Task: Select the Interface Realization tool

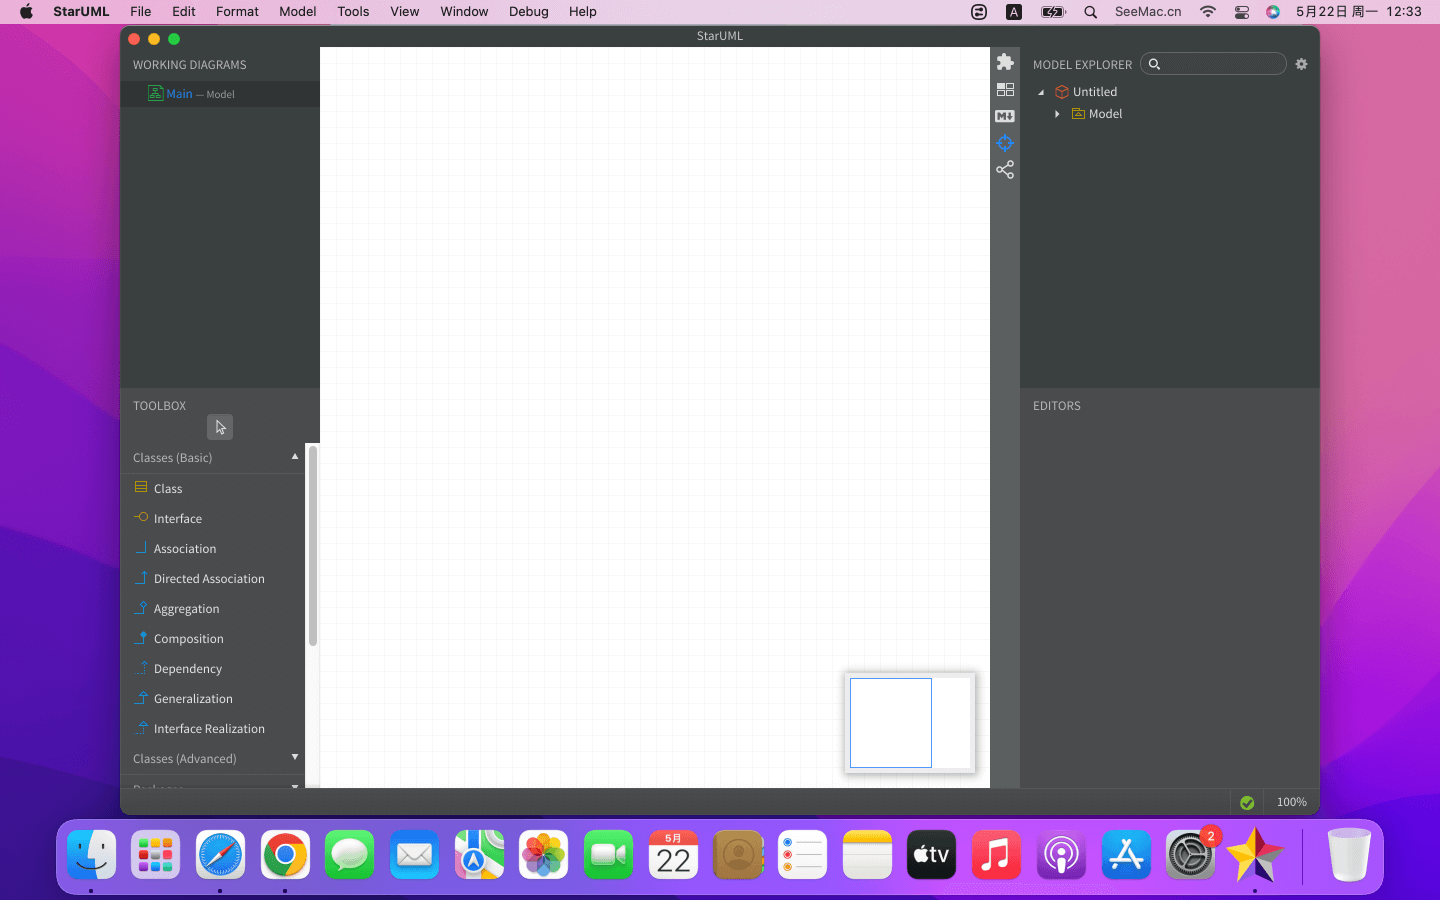Action: click(212, 728)
